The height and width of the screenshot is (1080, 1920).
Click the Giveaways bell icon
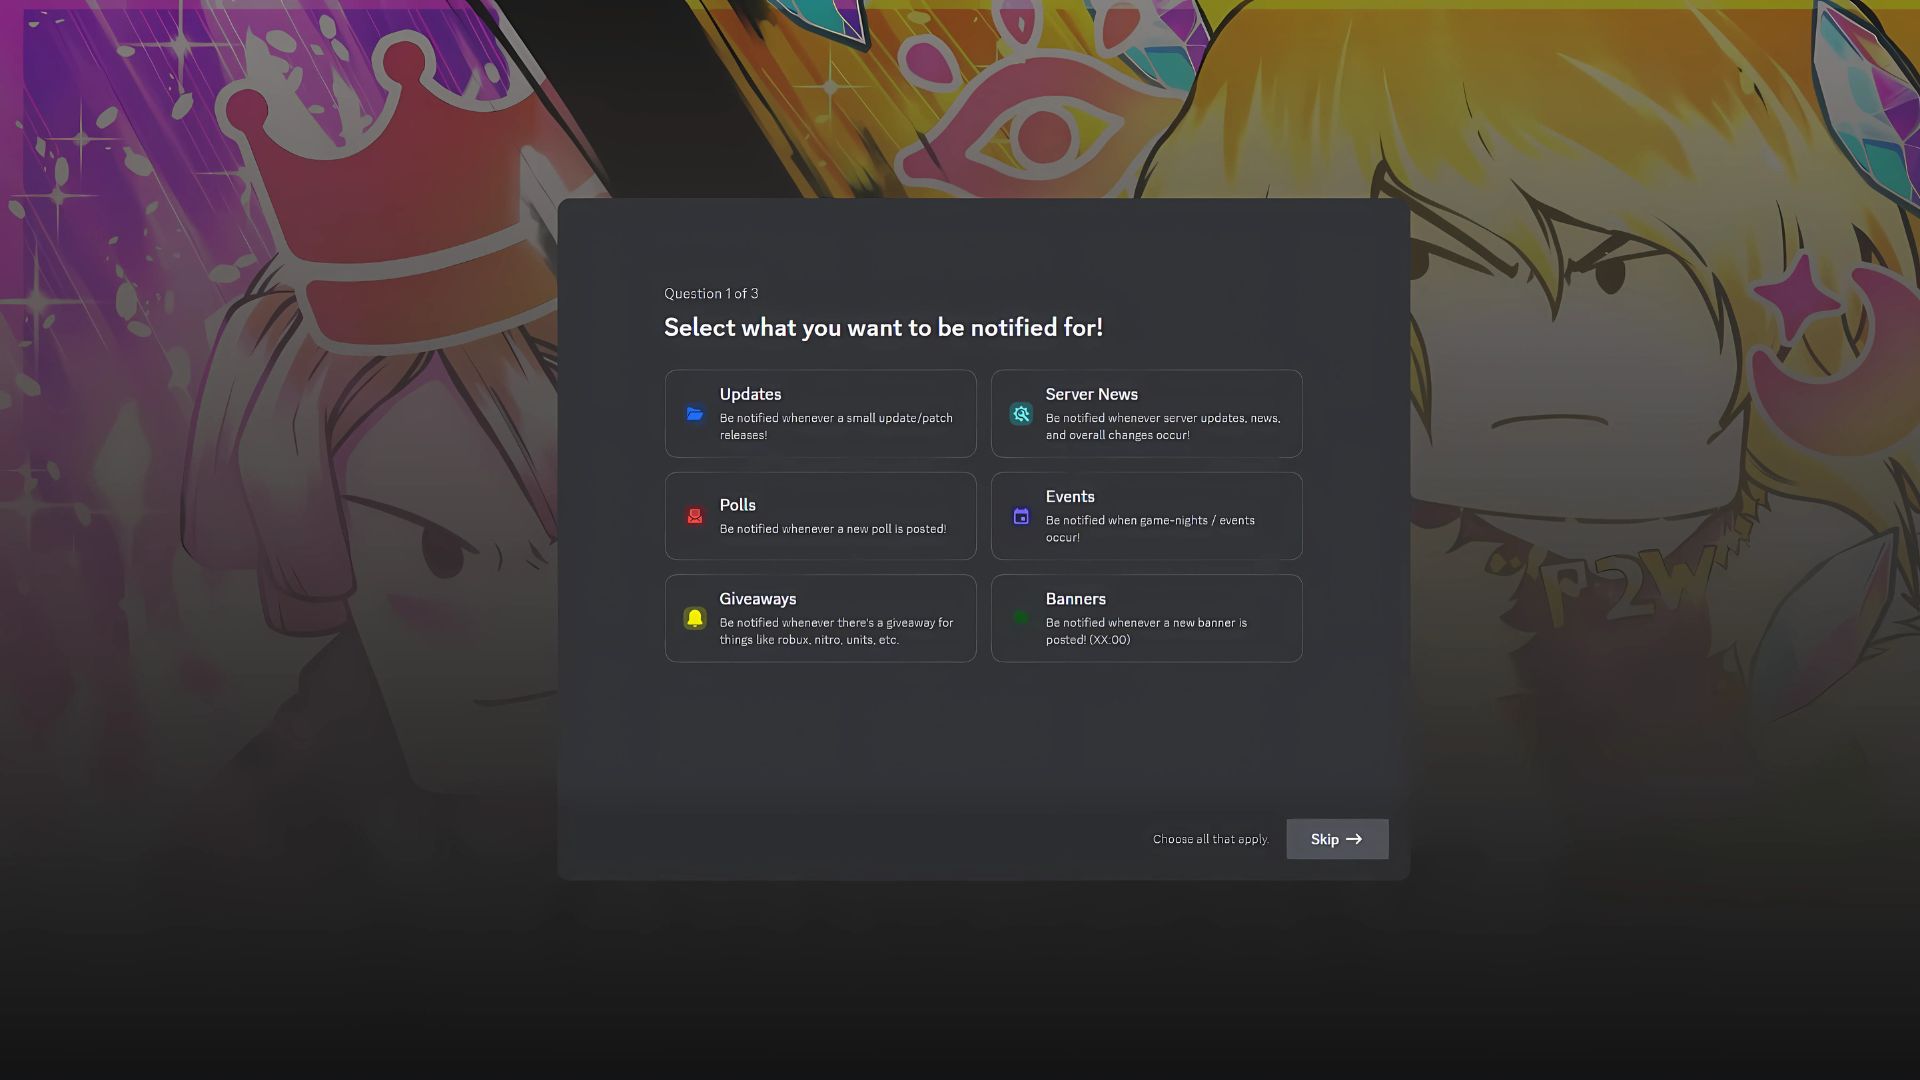(695, 617)
